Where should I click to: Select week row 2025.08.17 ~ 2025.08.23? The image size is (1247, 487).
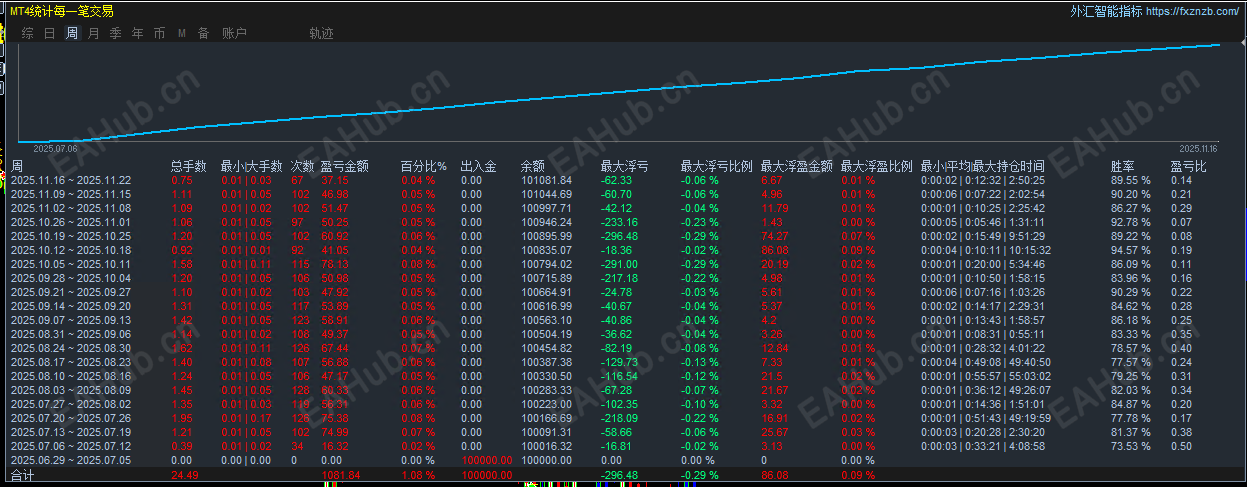coord(71,362)
